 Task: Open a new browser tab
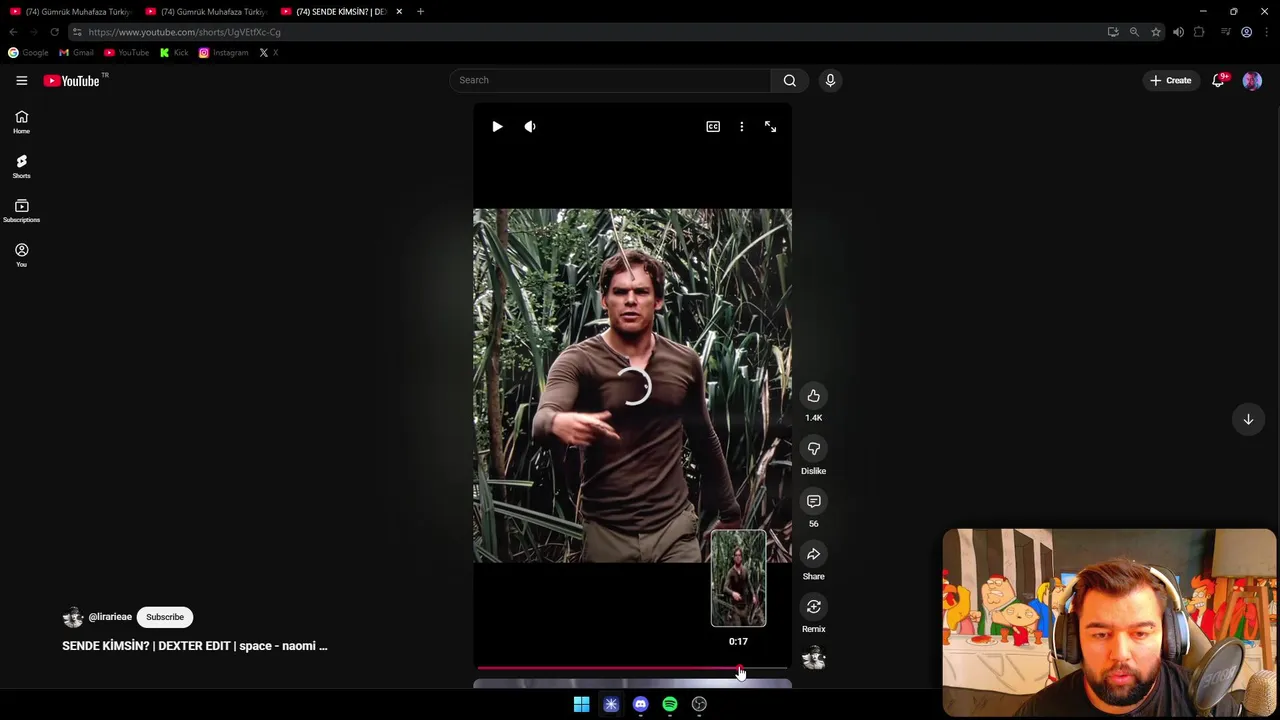click(x=420, y=11)
